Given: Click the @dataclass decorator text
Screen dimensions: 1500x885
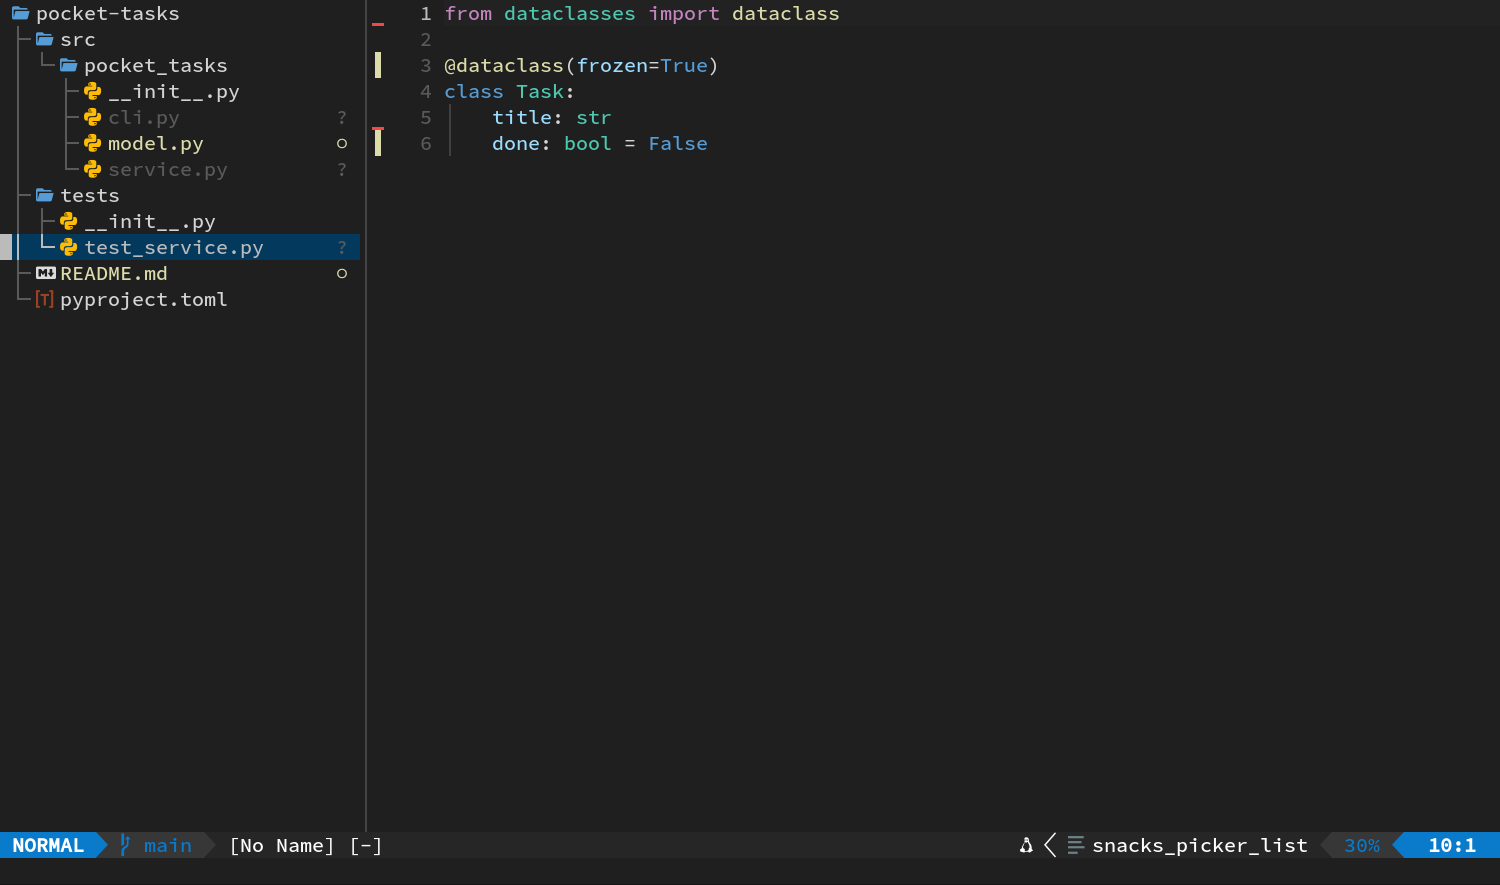Looking at the screenshot, I should (x=504, y=66).
